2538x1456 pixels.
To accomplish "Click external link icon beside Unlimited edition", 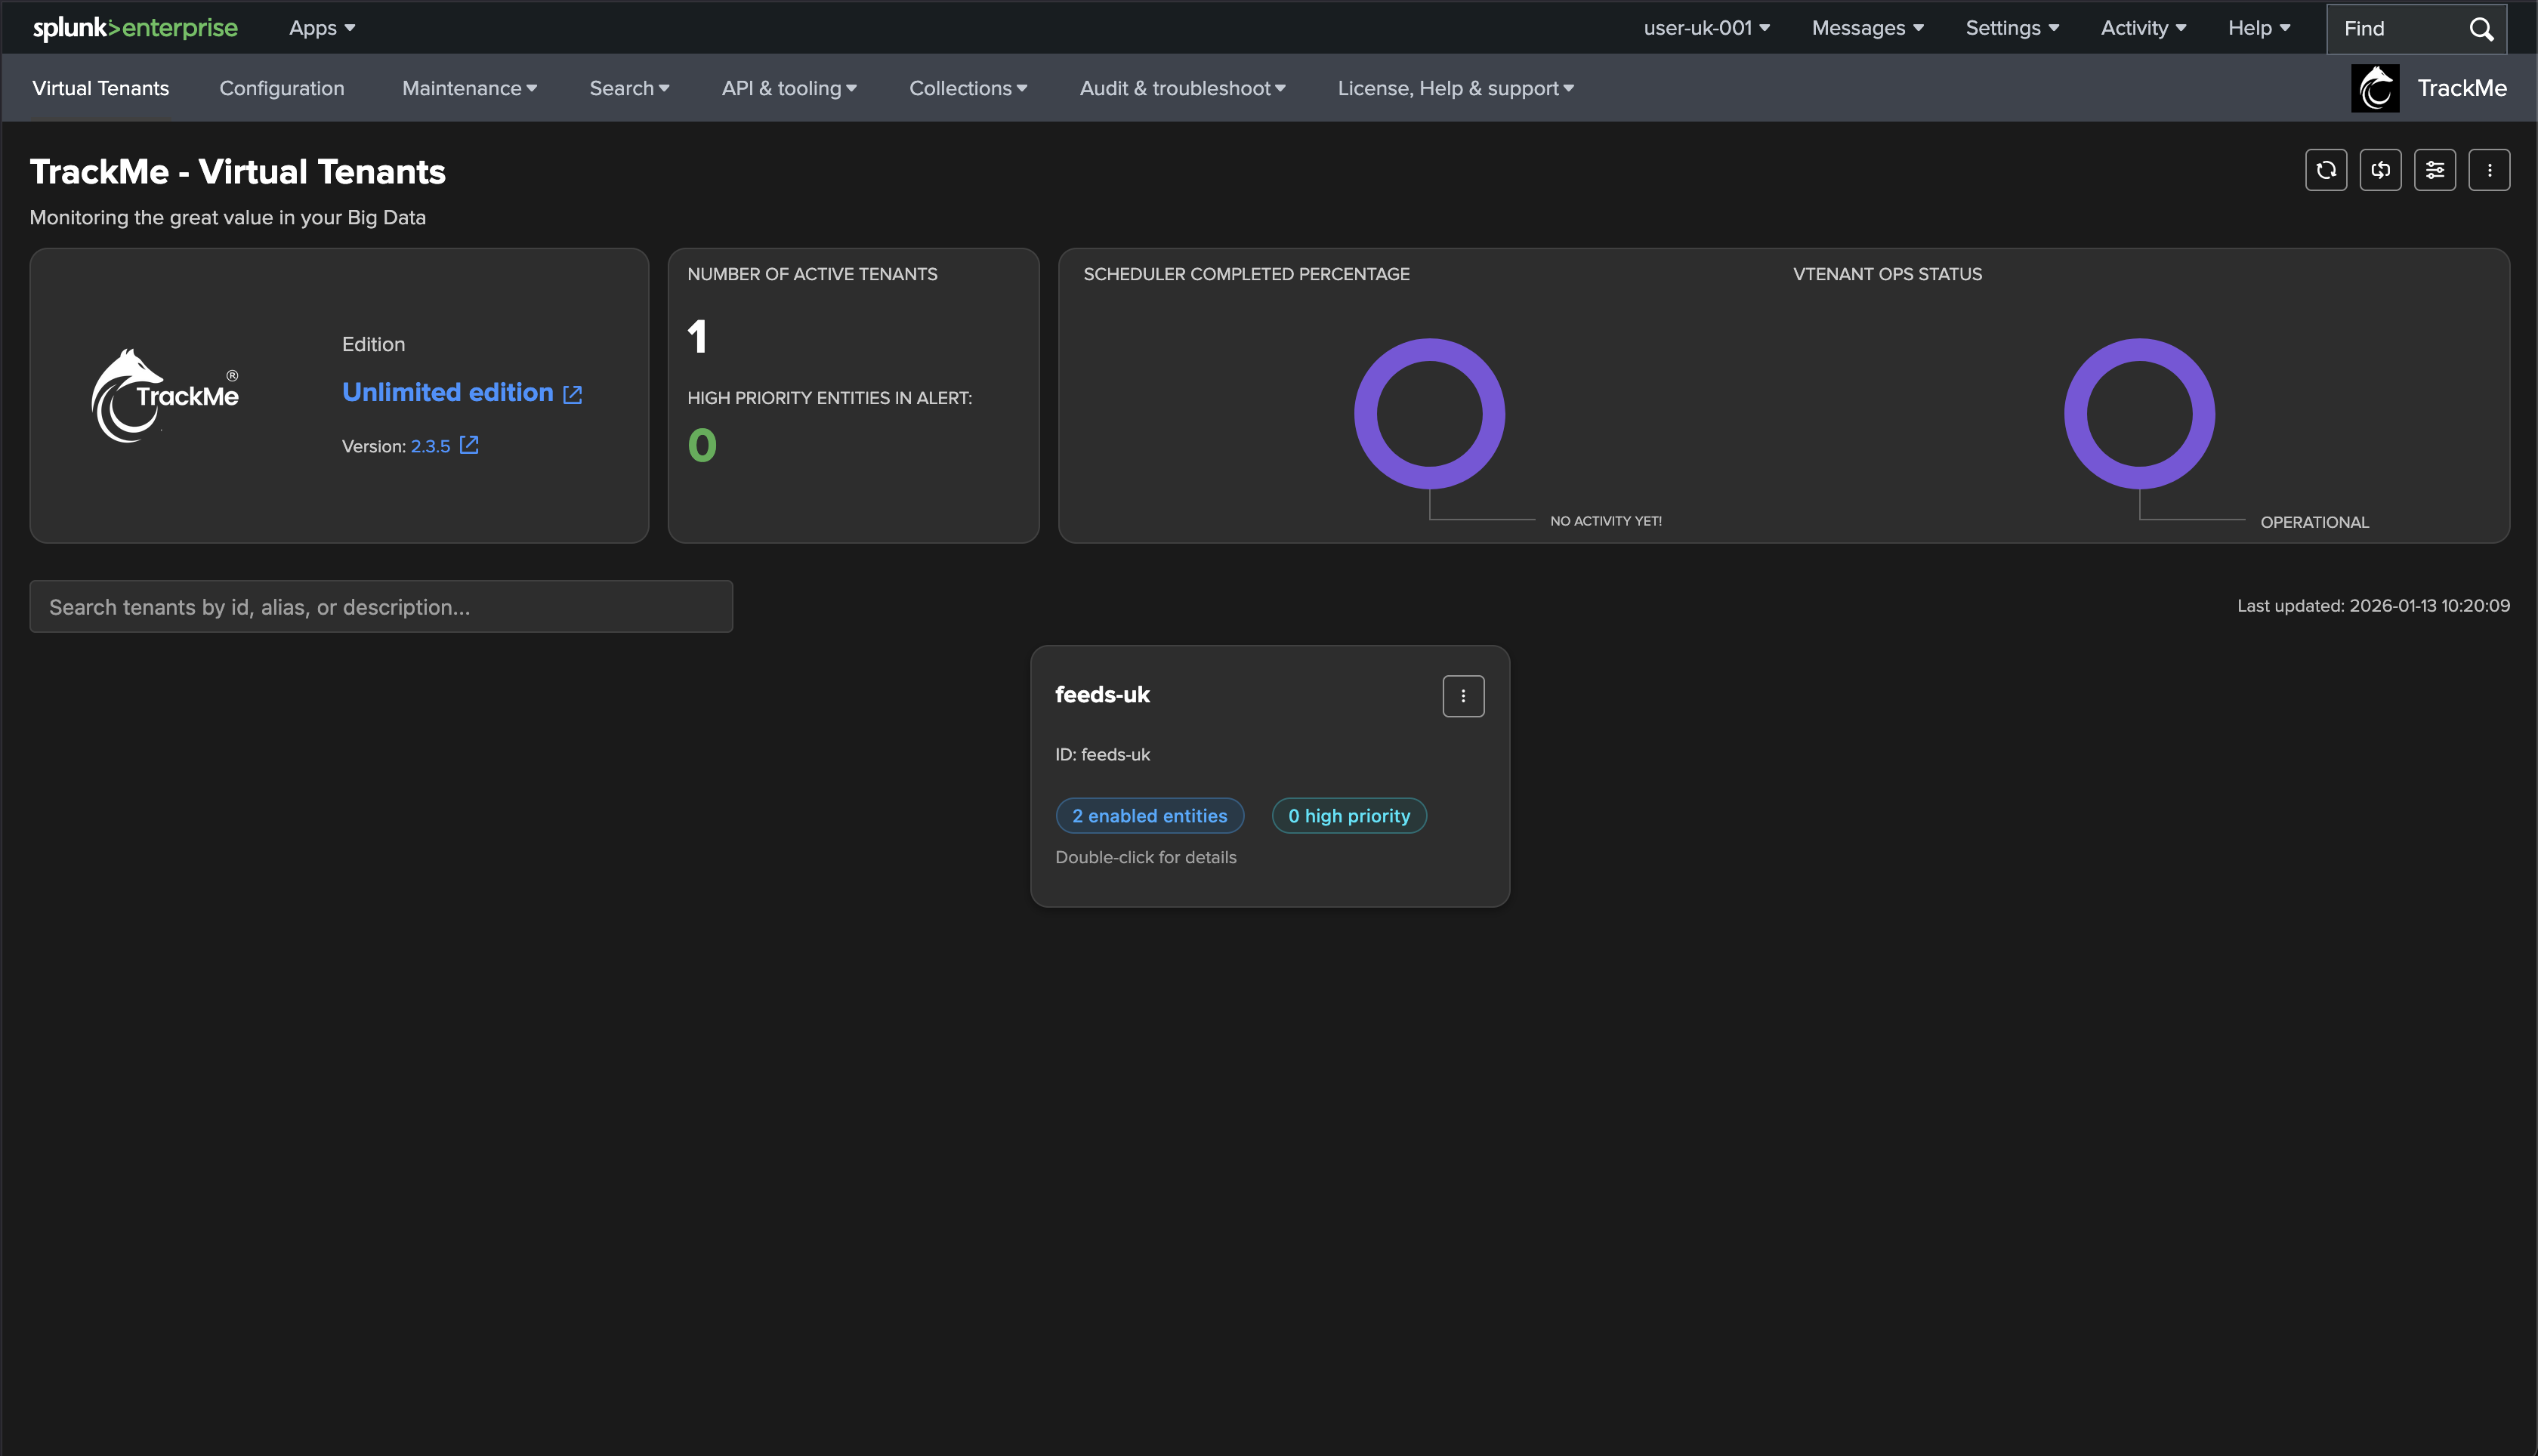I will coord(572,394).
